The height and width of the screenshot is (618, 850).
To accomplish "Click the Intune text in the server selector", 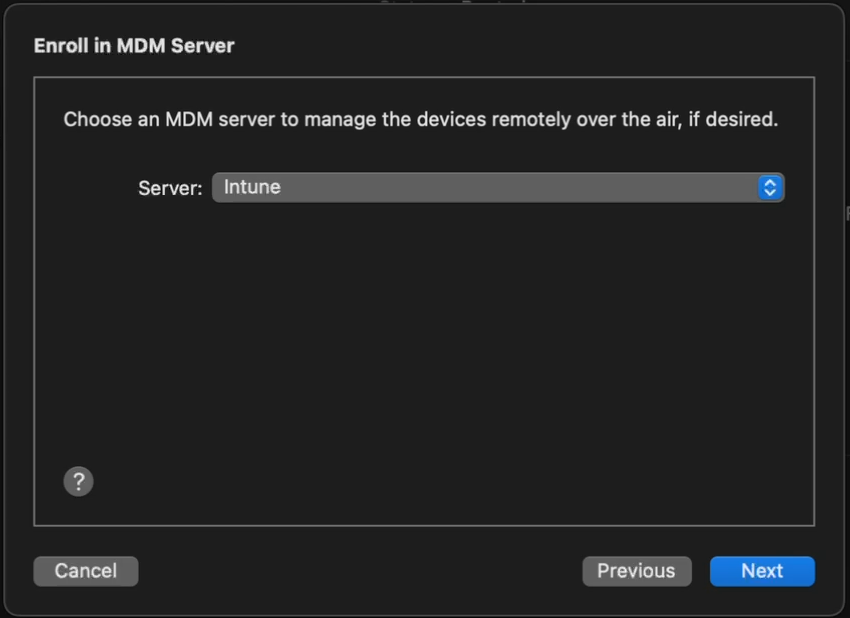I will tap(252, 187).
